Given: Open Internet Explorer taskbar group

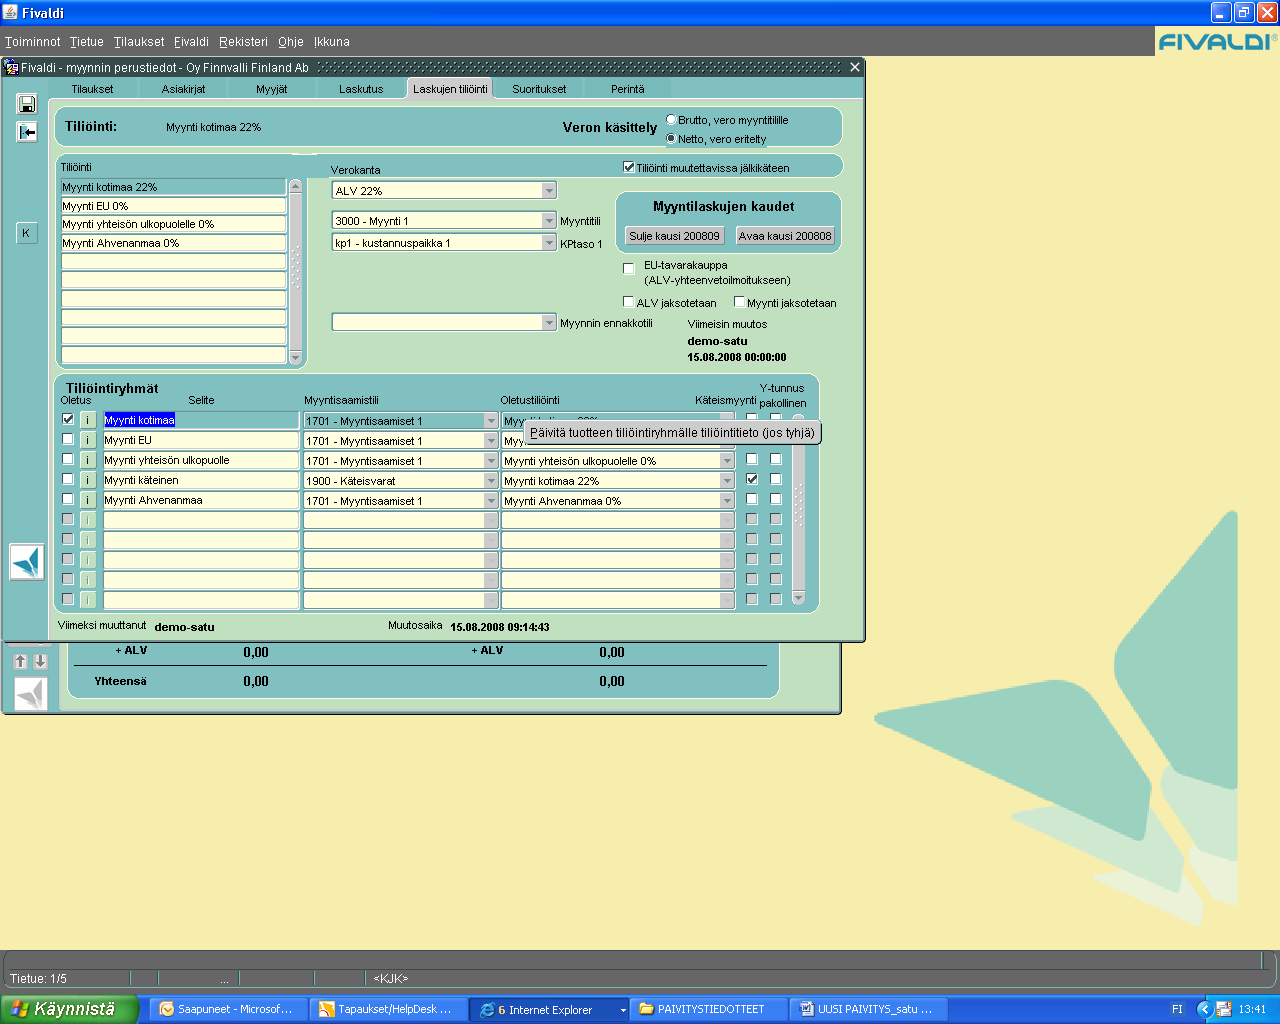Looking at the screenshot, I should pos(549,1009).
